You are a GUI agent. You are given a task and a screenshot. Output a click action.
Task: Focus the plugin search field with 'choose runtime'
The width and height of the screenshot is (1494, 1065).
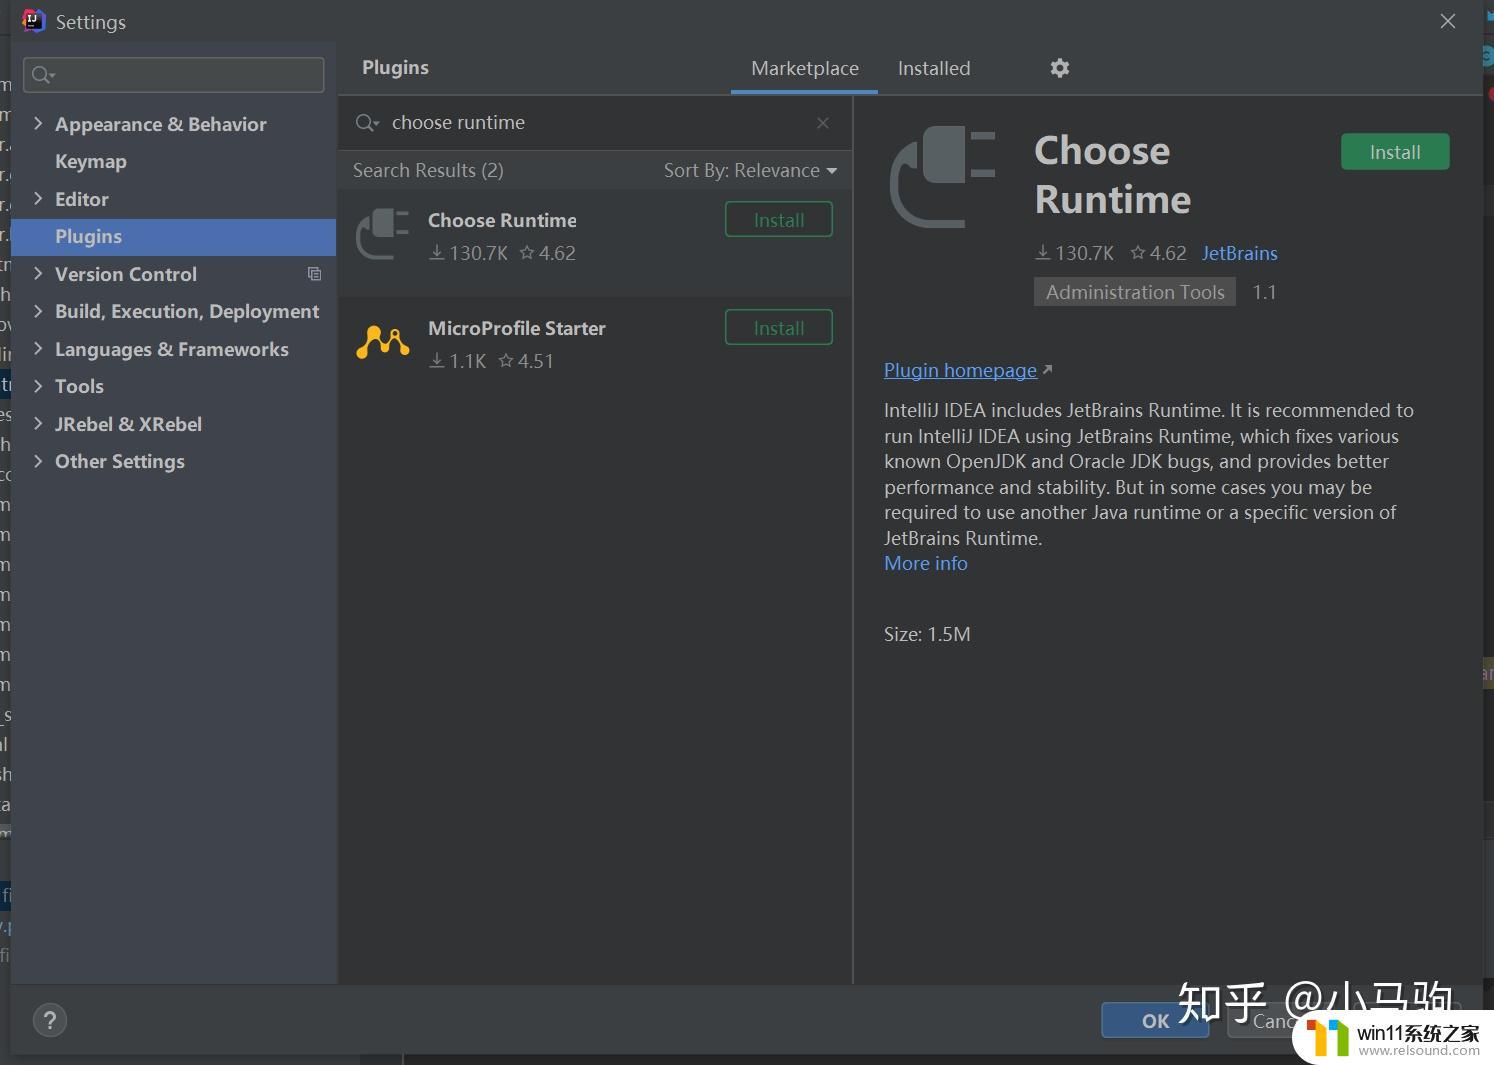tap(595, 123)
